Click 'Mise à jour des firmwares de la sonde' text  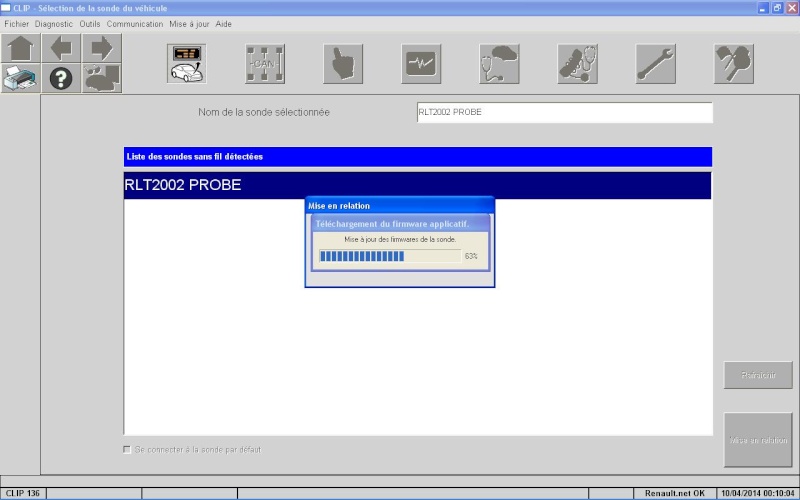tap(400, 239)
